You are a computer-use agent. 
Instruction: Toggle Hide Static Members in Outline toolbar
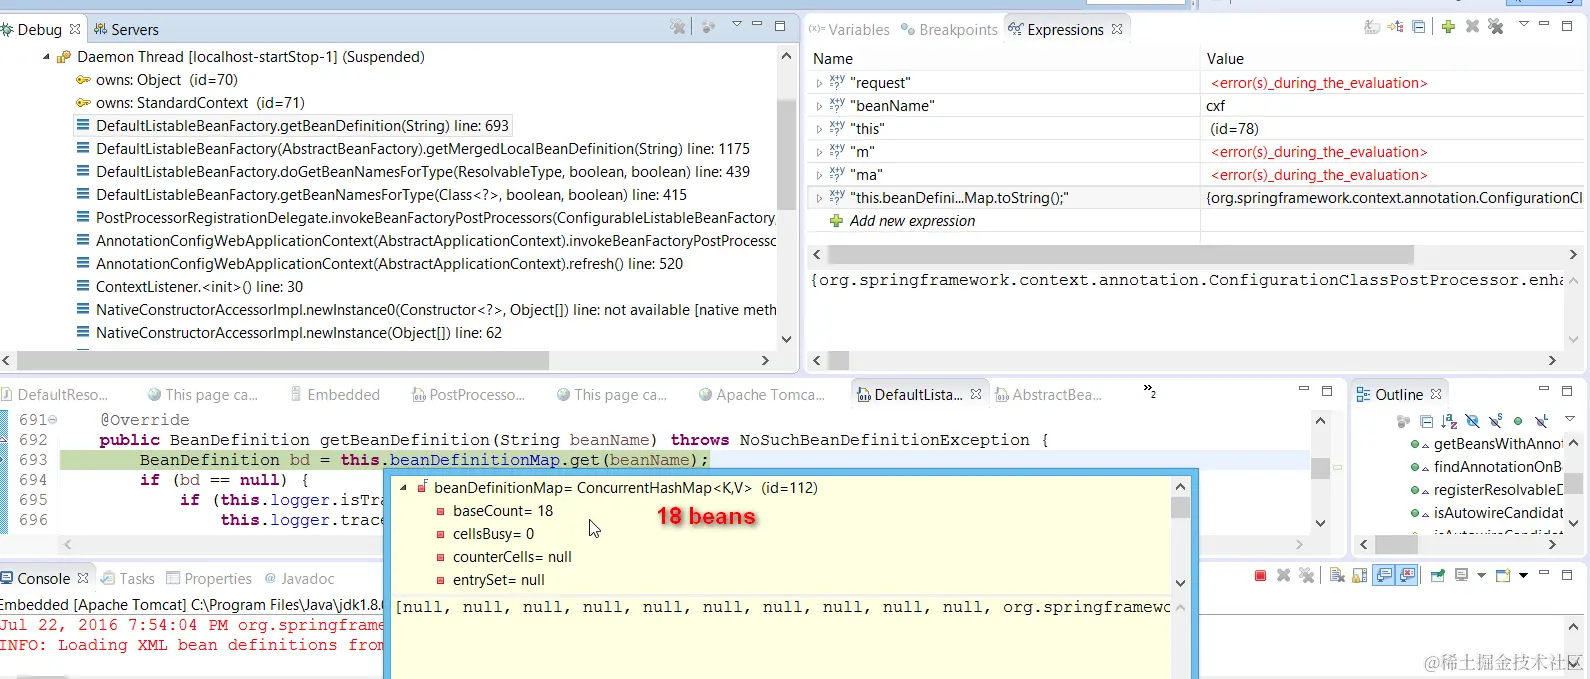(x=1495, y=421)
